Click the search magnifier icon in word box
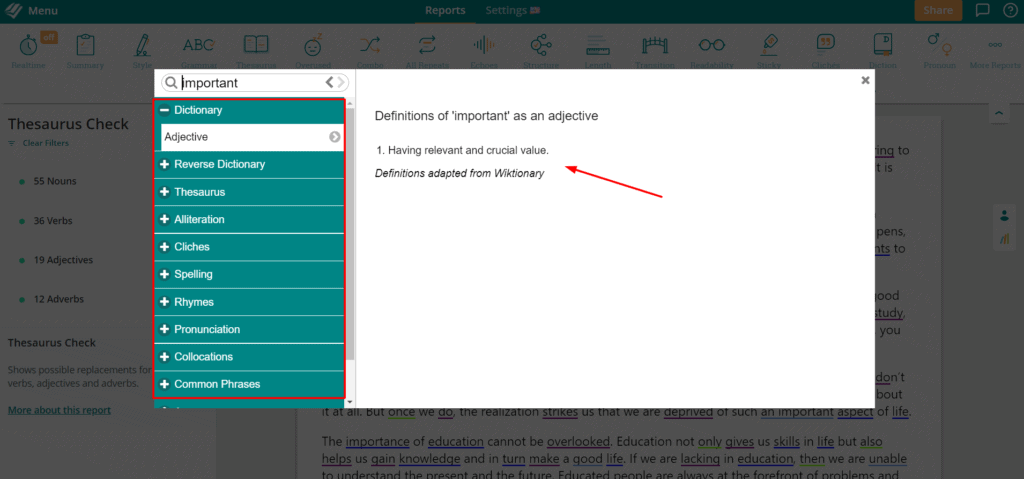 [x=171, y=83]
